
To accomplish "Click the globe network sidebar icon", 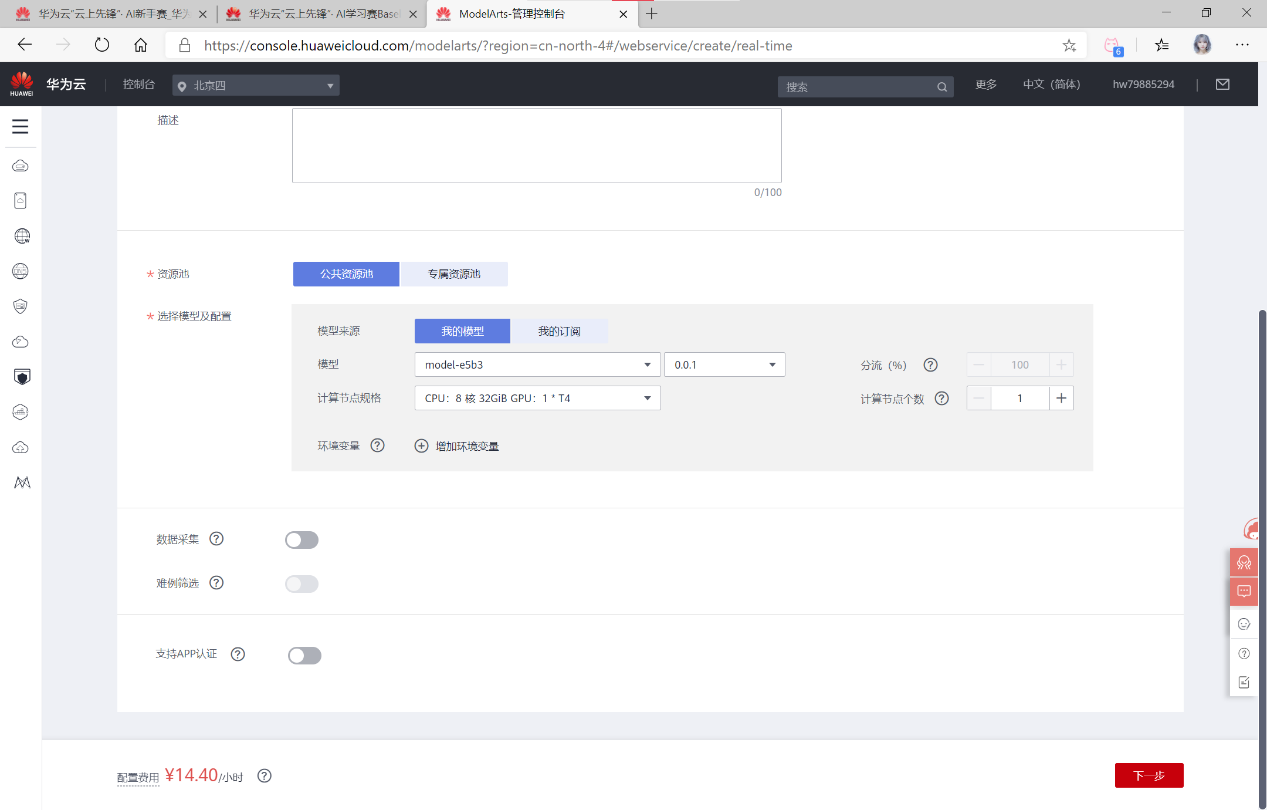I will pyautogui.click(x=21, y=236).
